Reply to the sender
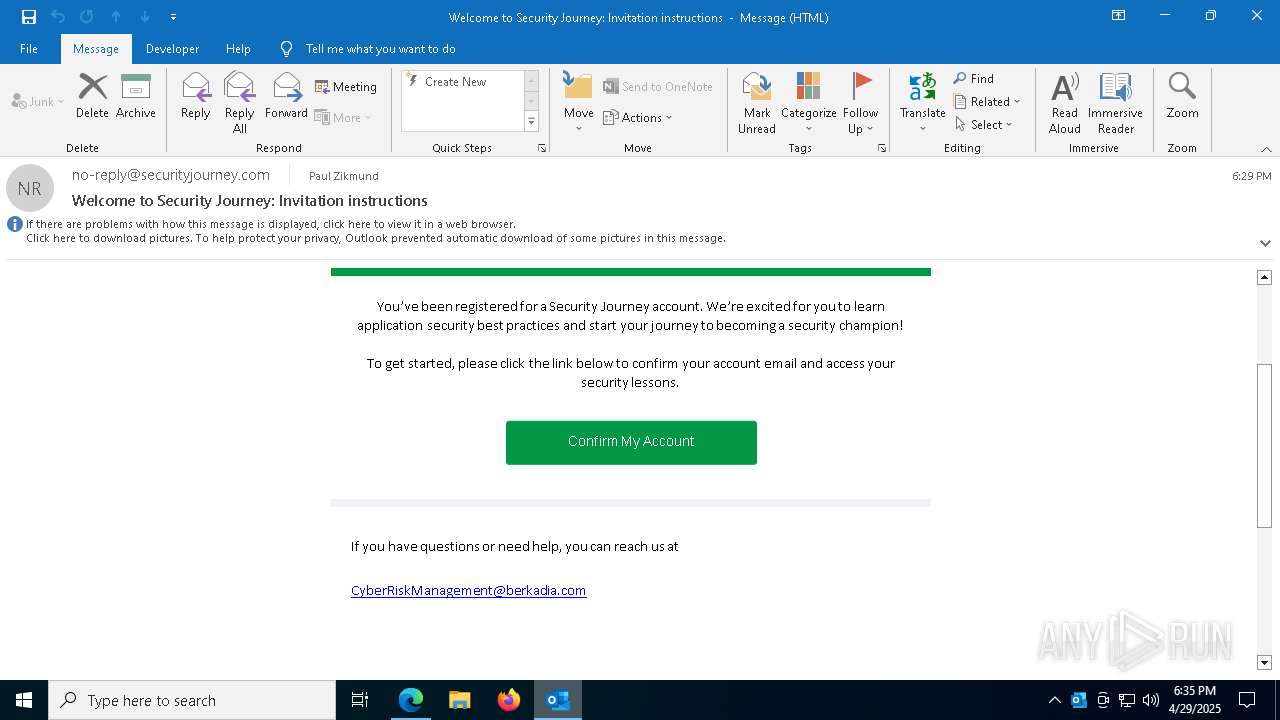 point(196,96)
